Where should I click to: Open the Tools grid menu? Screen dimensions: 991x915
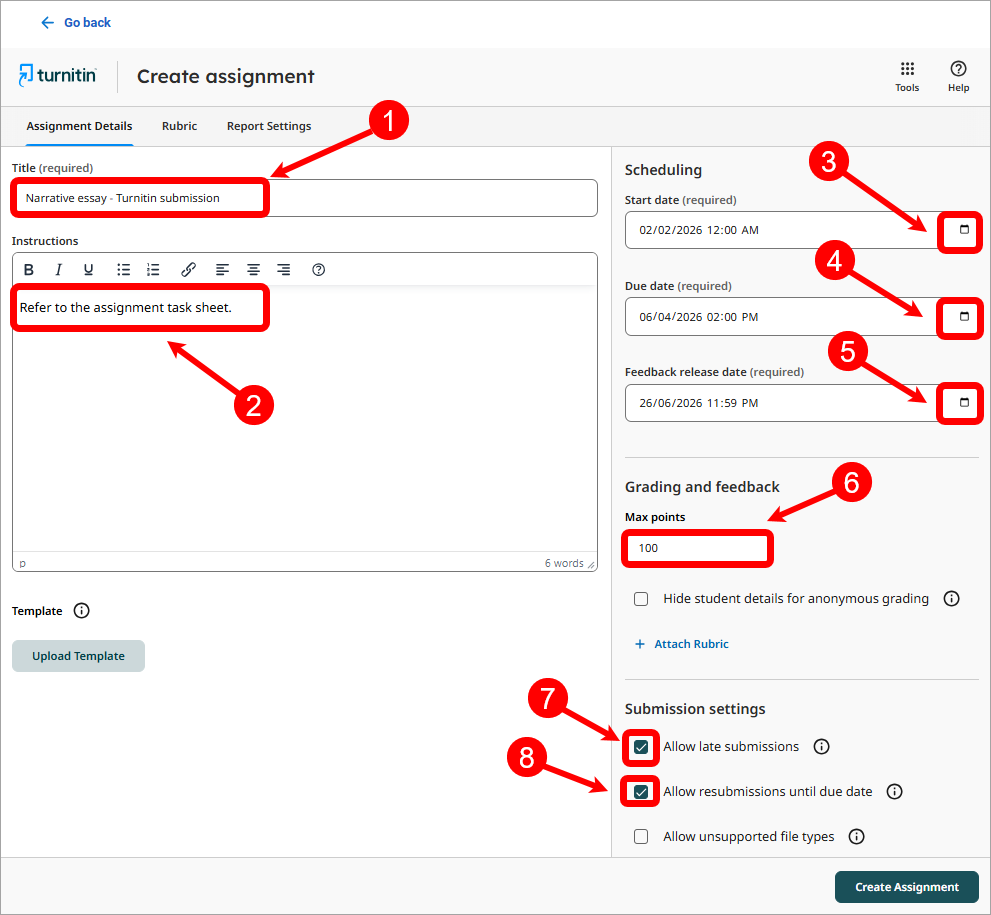pyautogui.click(x=907, y=76)
